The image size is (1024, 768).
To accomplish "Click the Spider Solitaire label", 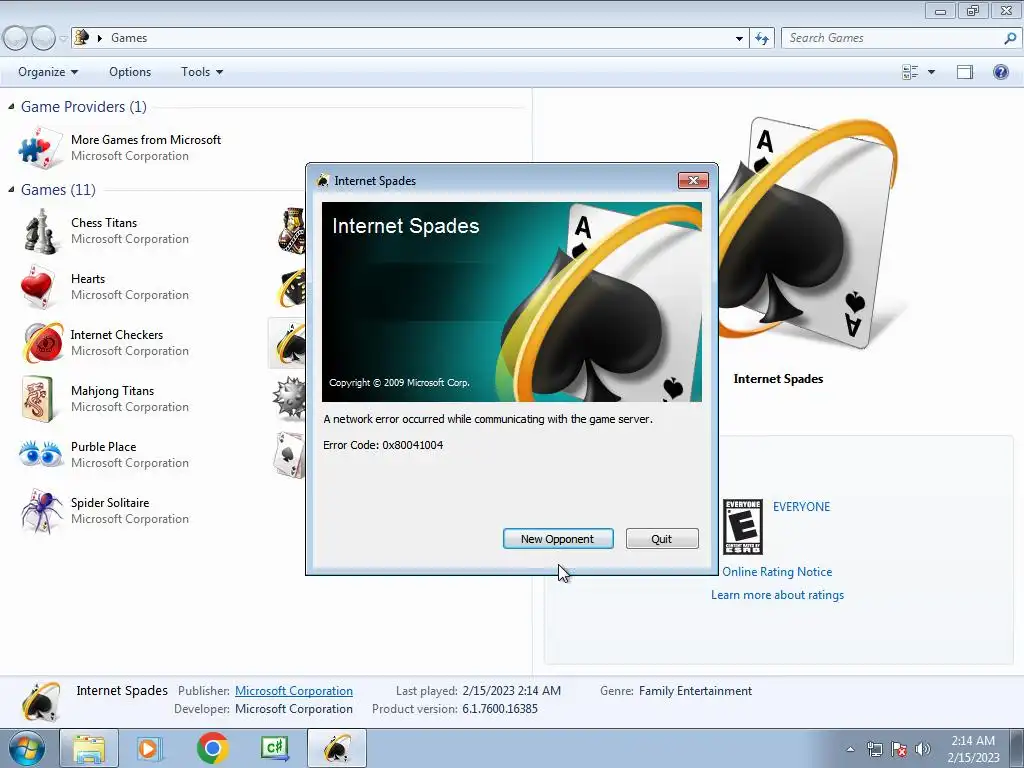I will [110, 503].
